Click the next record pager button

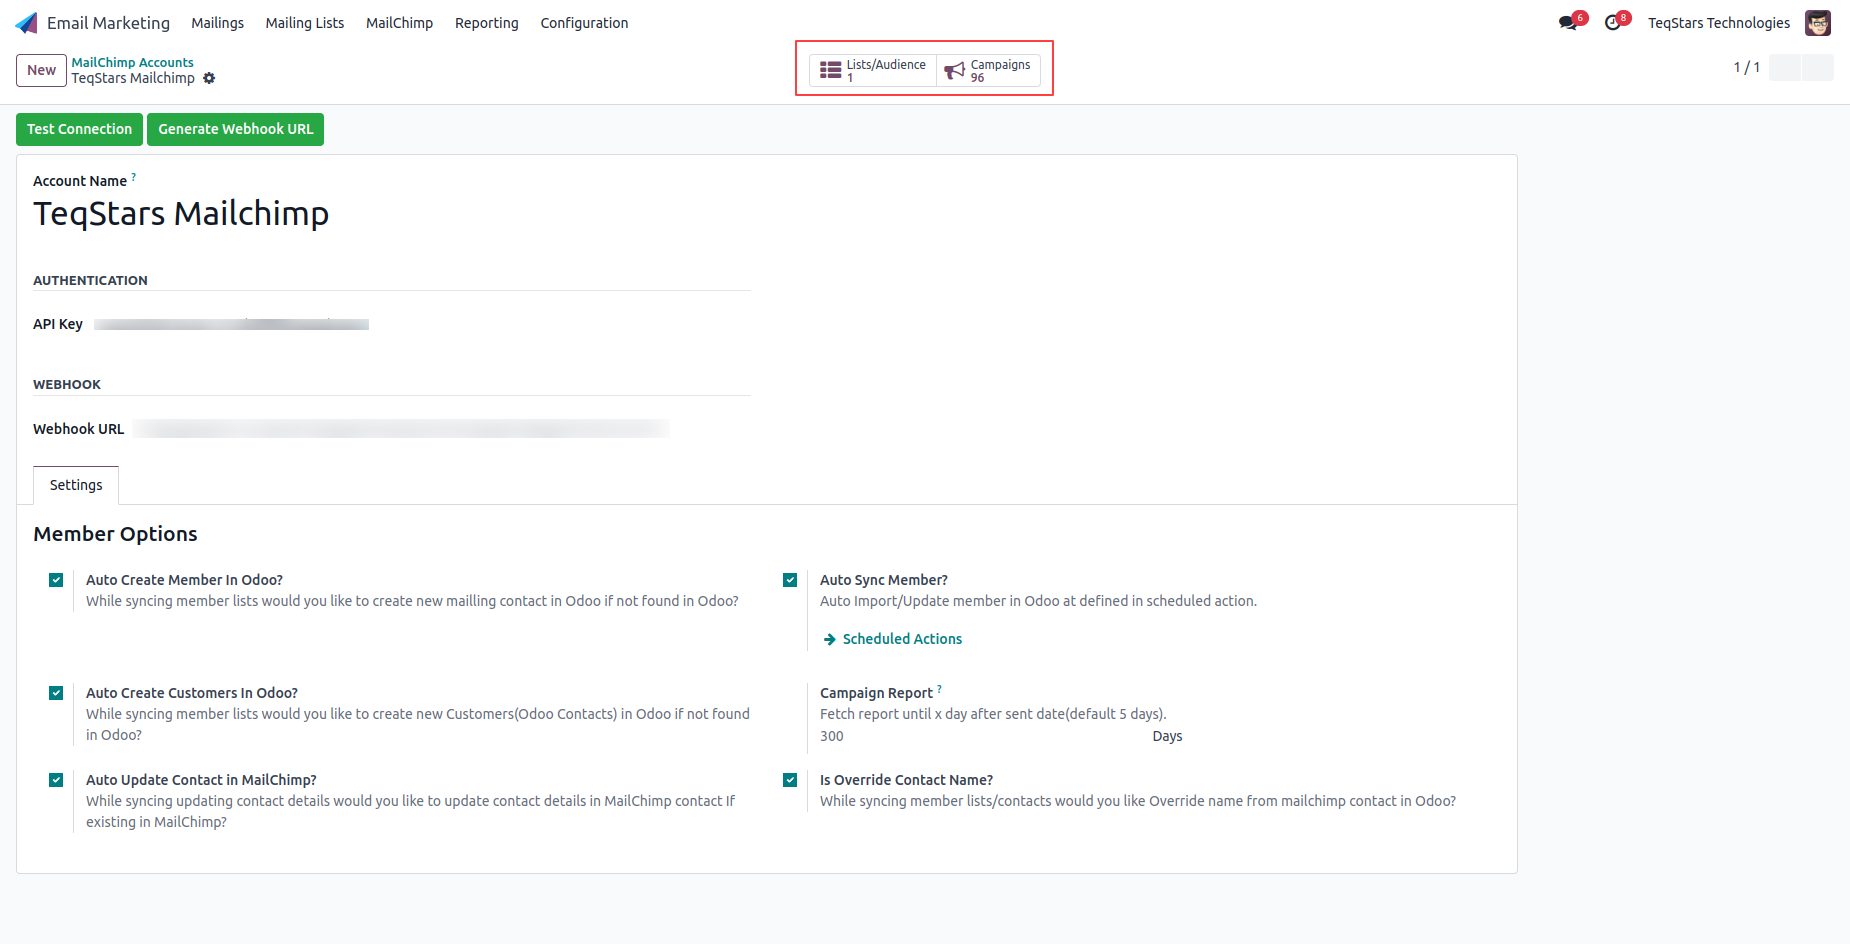pyautogui.click(x=1818, y=67)
